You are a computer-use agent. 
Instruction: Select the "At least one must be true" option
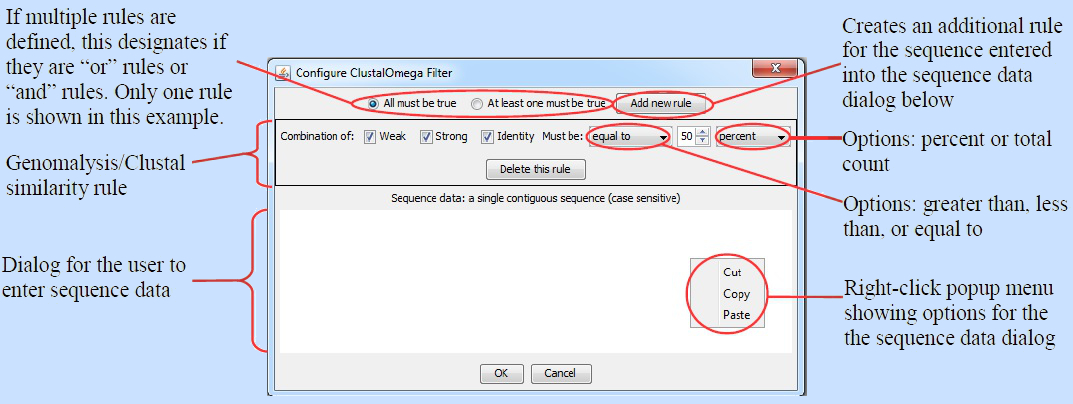(x=477, y=104)
